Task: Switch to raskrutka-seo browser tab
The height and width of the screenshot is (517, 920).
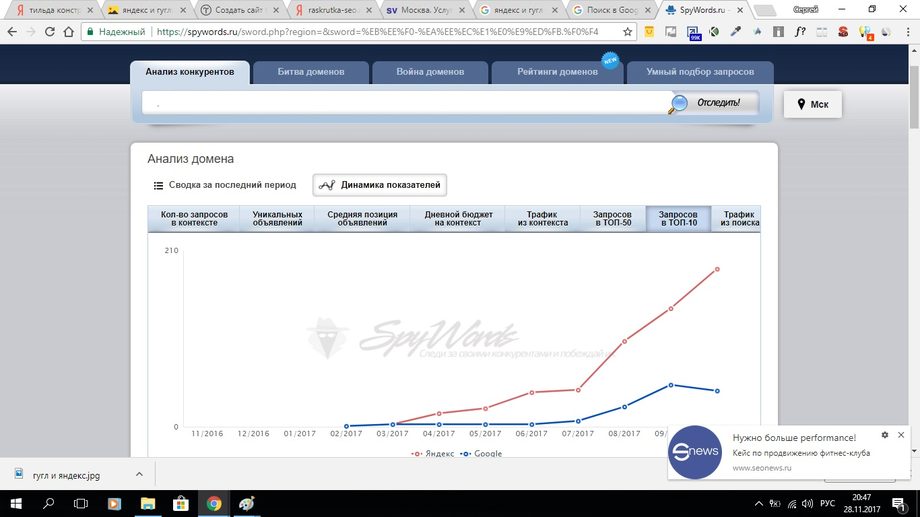Action: coord(332,10)
